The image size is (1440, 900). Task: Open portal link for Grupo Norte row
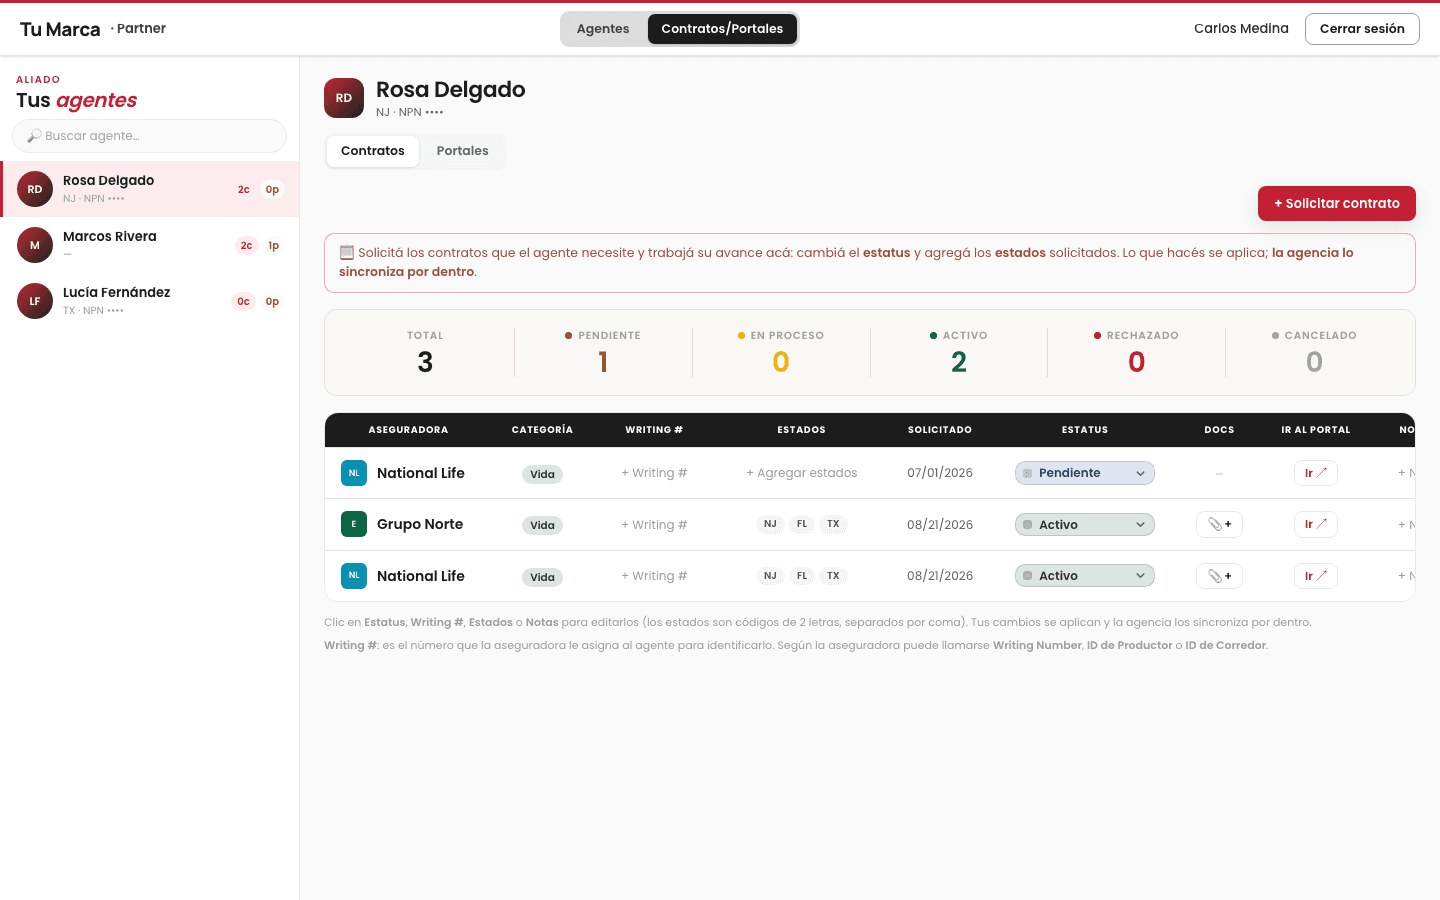(x=1315, y=524)
